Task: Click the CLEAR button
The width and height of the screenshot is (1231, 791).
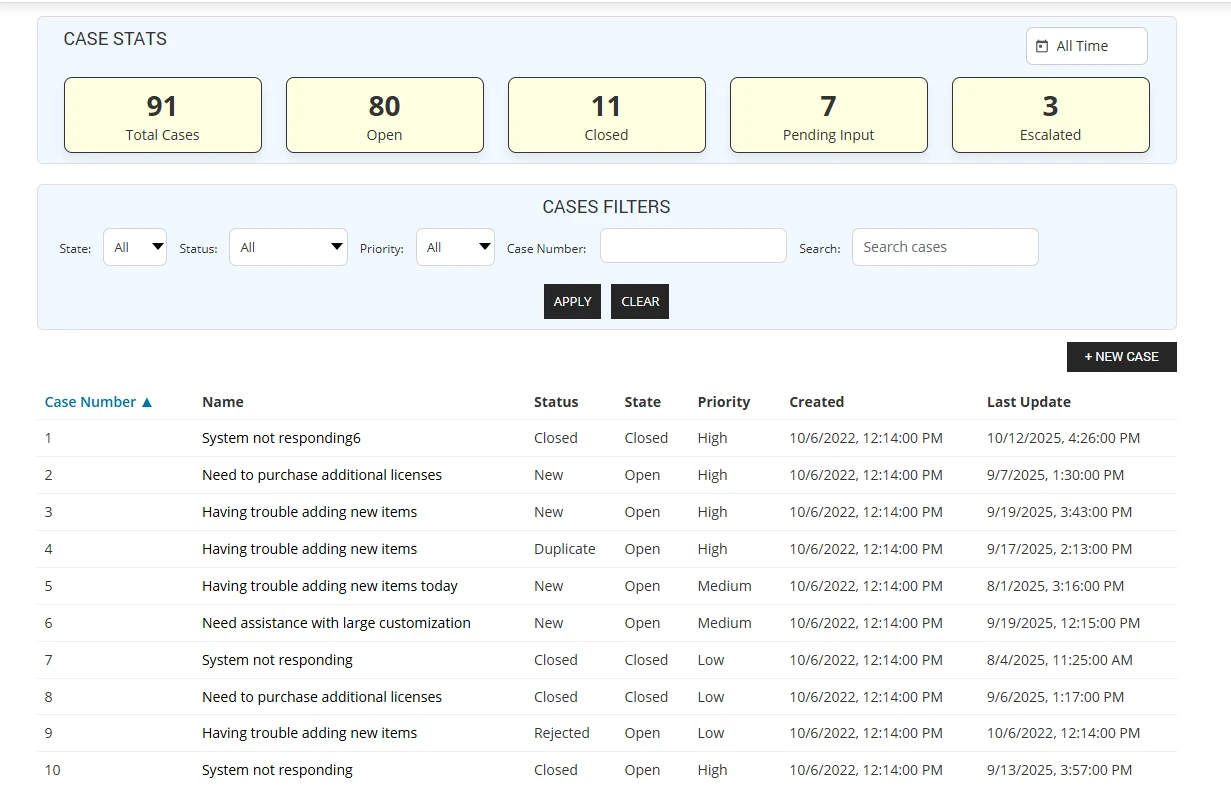Action: pyautogui.click(x=639, y=301)
